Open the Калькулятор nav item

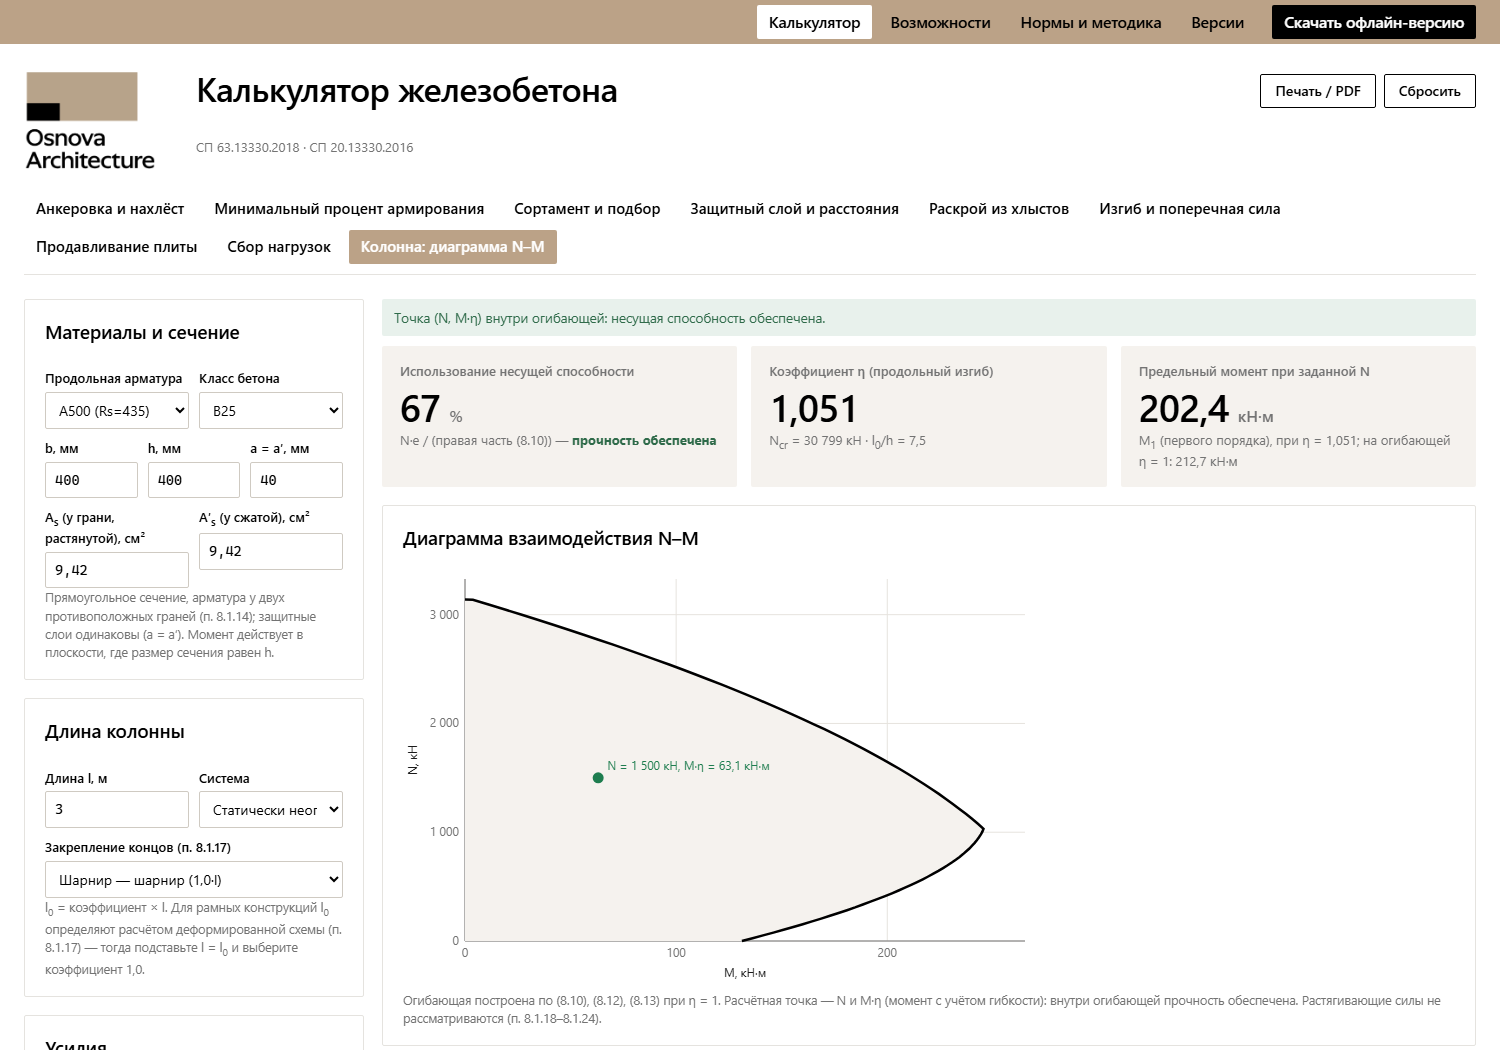tap(814, 22)
